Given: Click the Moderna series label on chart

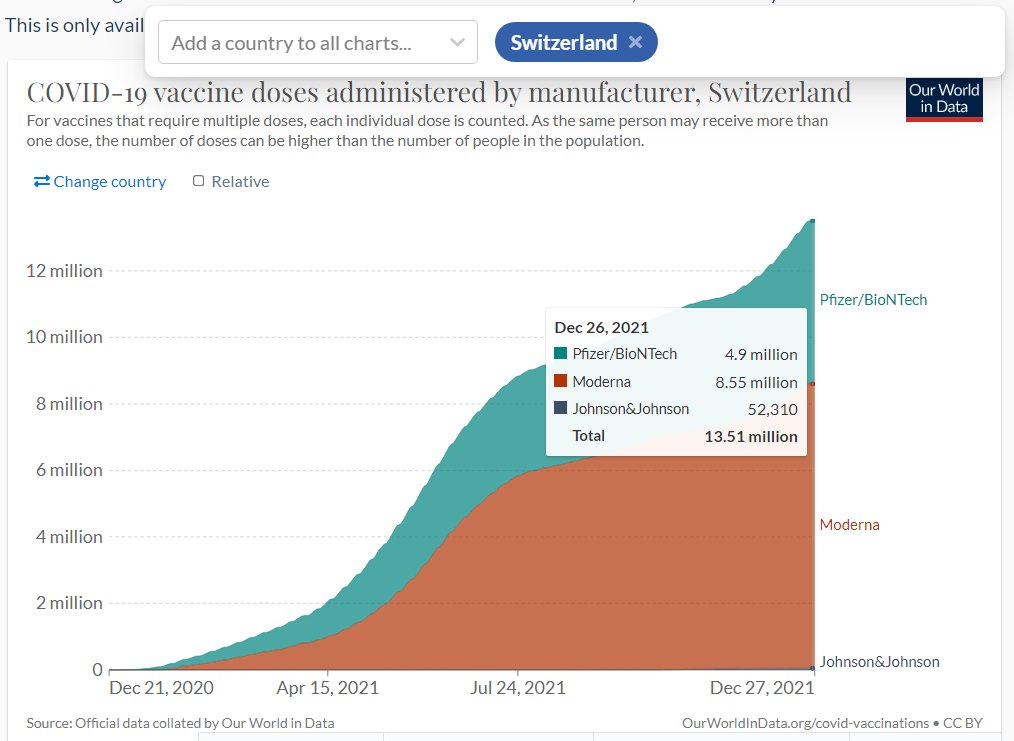Looking at the screenshot, I should 849,524.
